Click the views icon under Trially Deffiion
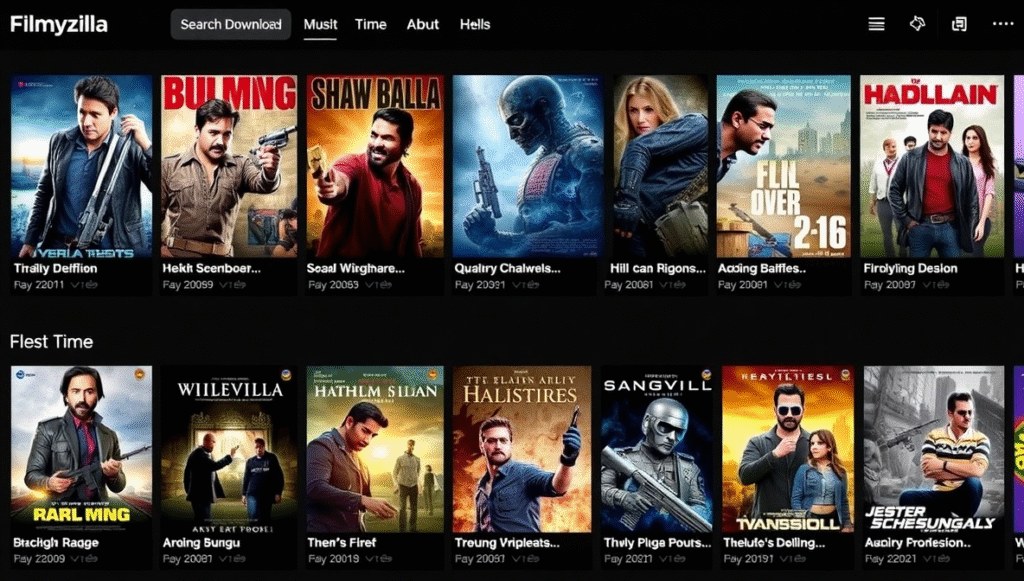Viewport: 1024px width, 581px height. (84, 285)
